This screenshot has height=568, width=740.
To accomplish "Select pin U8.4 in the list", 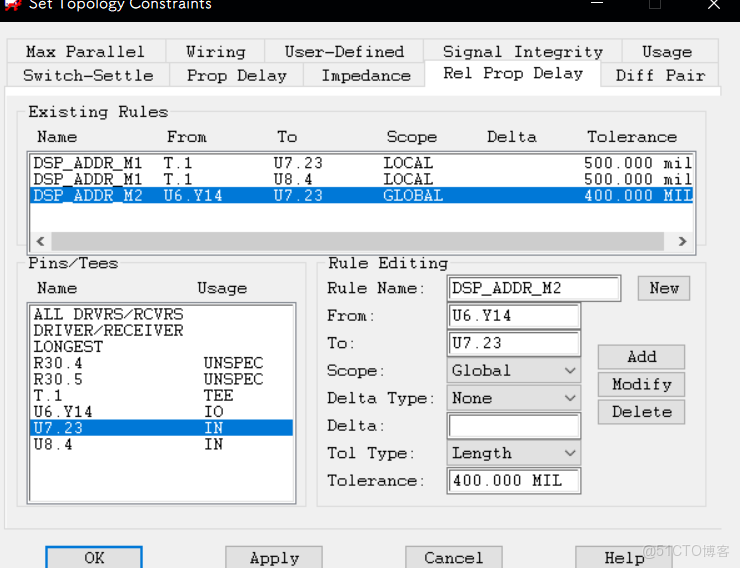I will [161, 444].
